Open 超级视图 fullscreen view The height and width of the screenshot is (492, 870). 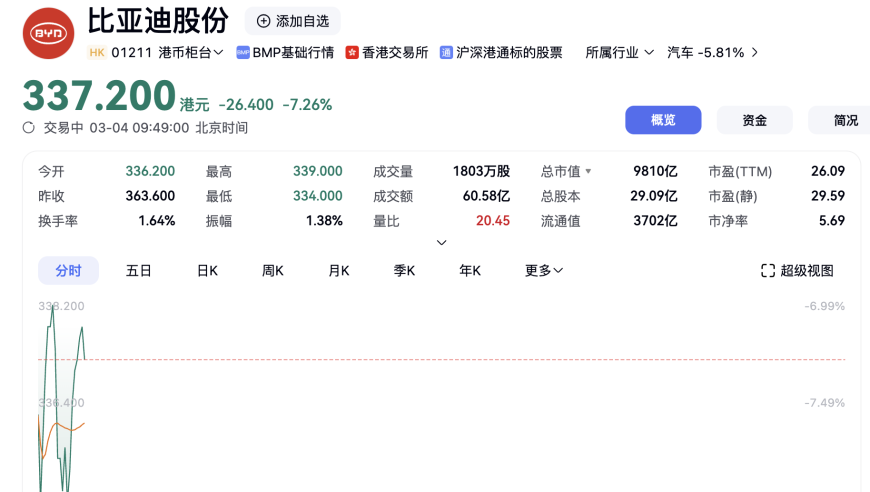coord(797,271)
